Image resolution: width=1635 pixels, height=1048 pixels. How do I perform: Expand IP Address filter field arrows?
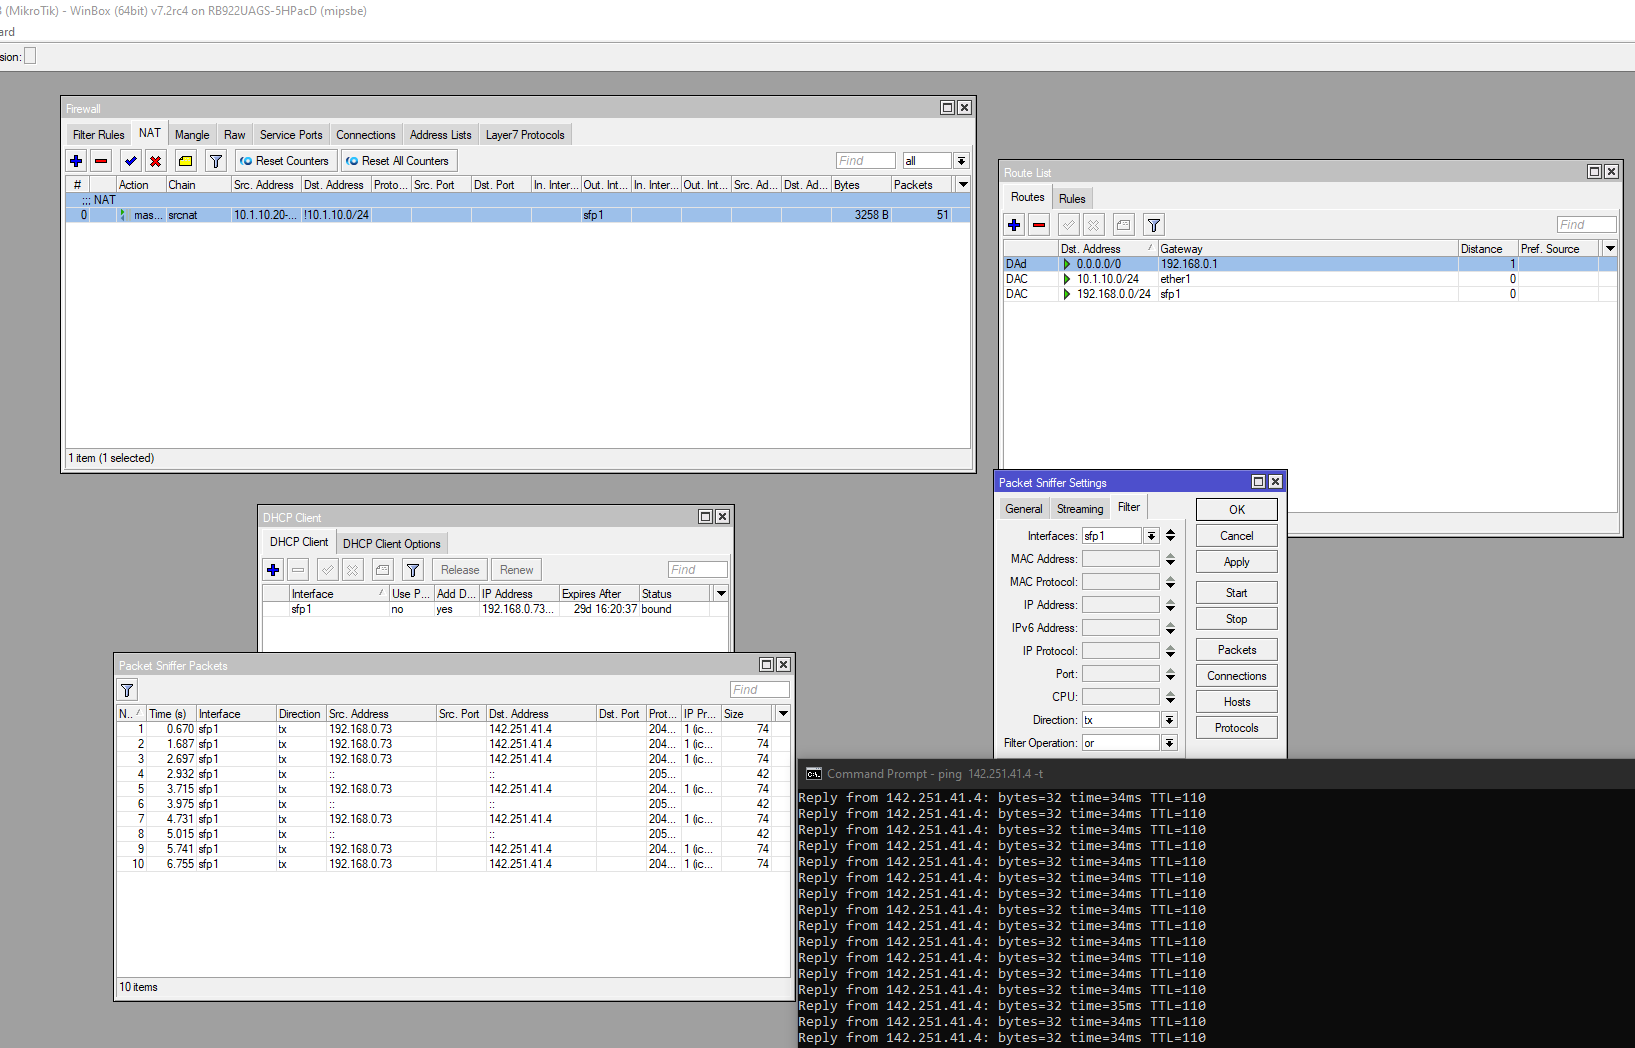click(x=1170, y=605)
